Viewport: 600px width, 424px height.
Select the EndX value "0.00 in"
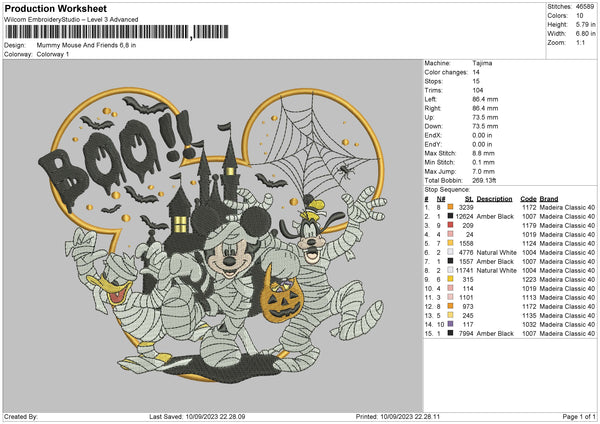482,135
